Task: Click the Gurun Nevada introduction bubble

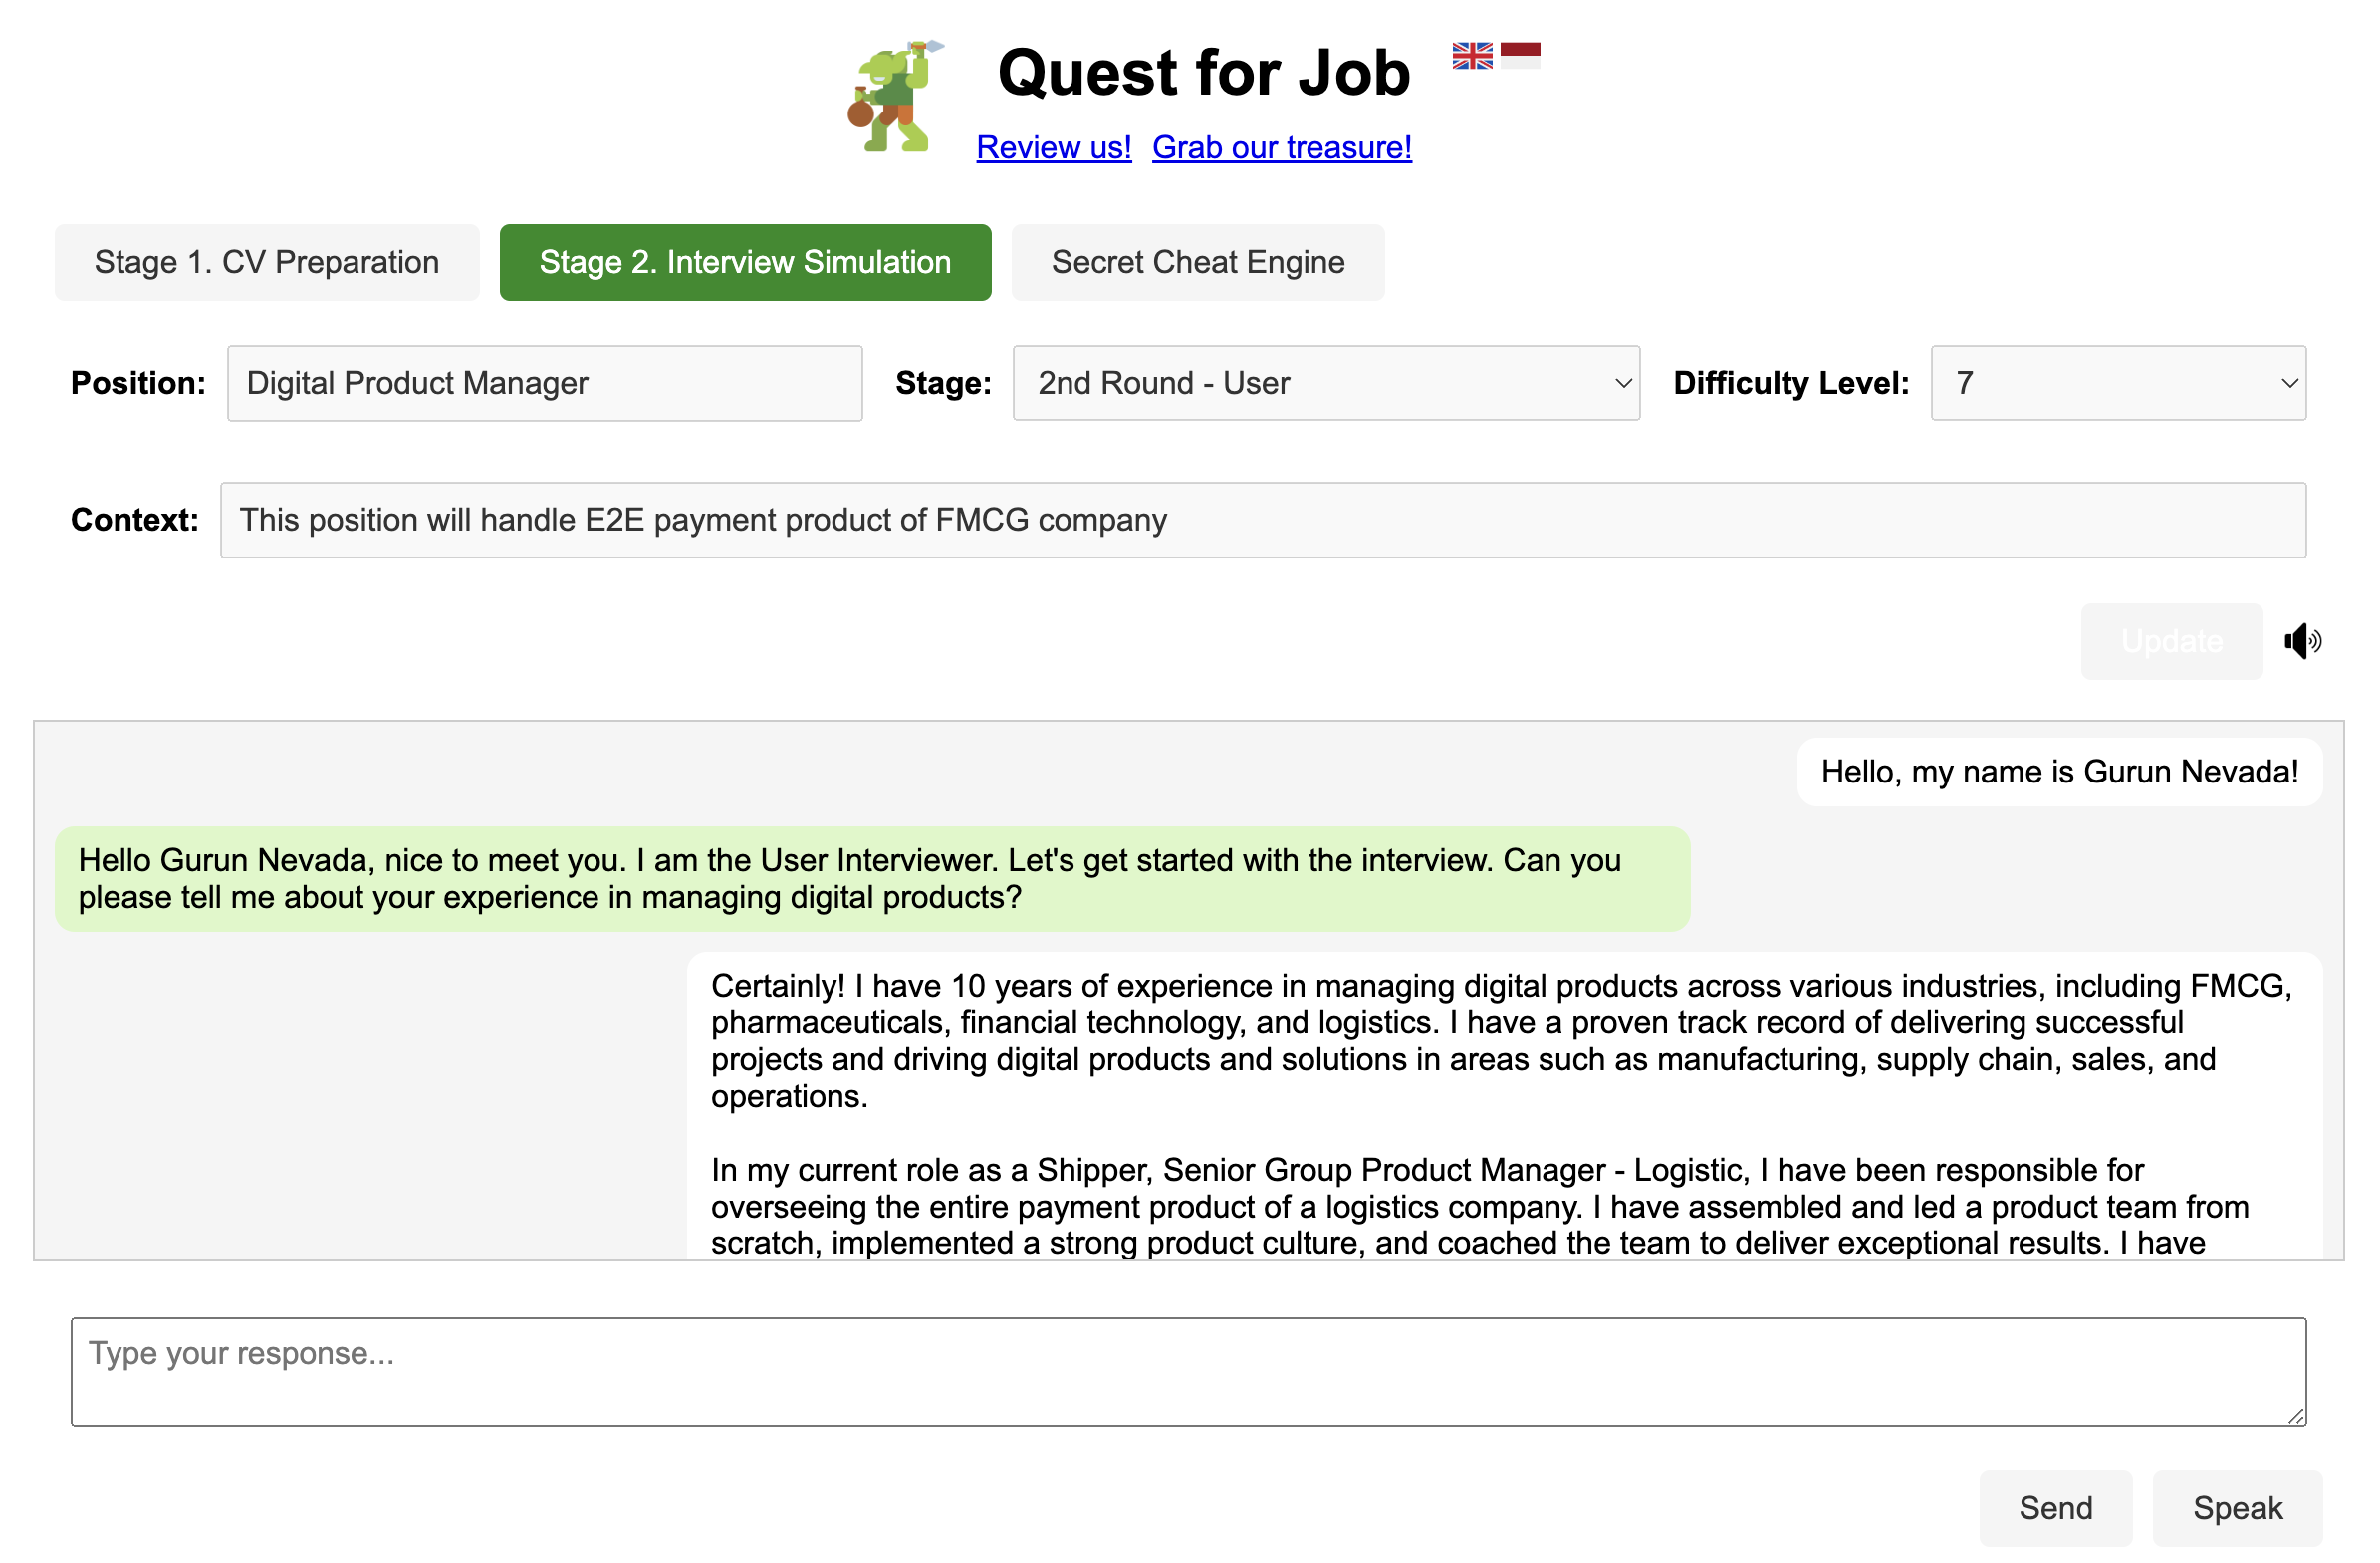Action: click(2058, 771)
